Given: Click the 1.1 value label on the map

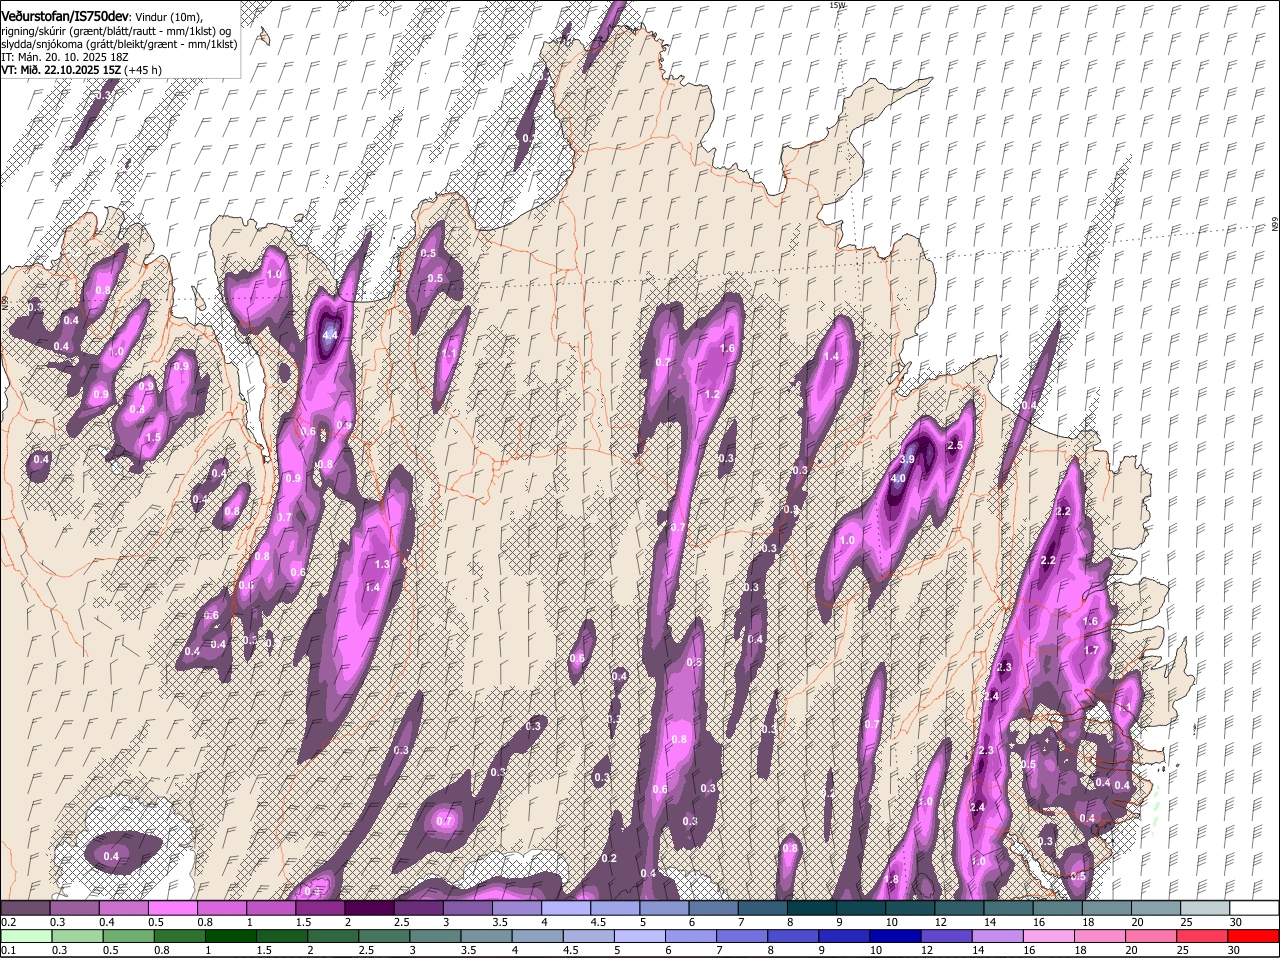Looking at the screenshot, I should click(450, 353).
